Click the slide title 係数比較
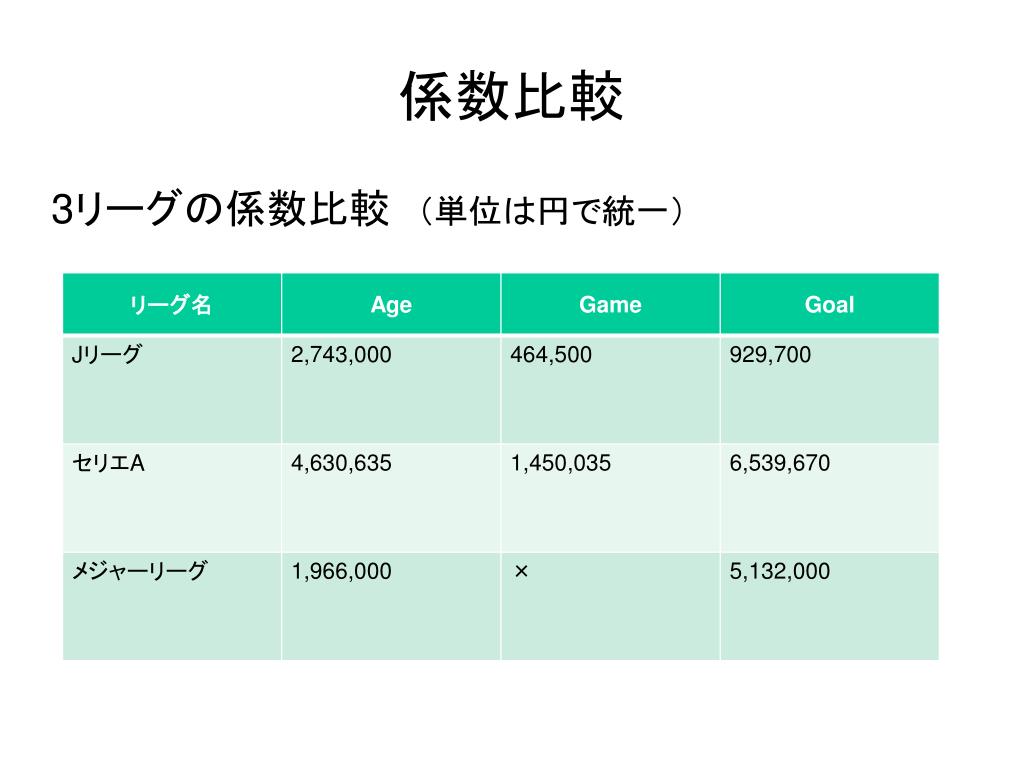The width and height of the screenshot is (1024, 768). pos(511,97)
